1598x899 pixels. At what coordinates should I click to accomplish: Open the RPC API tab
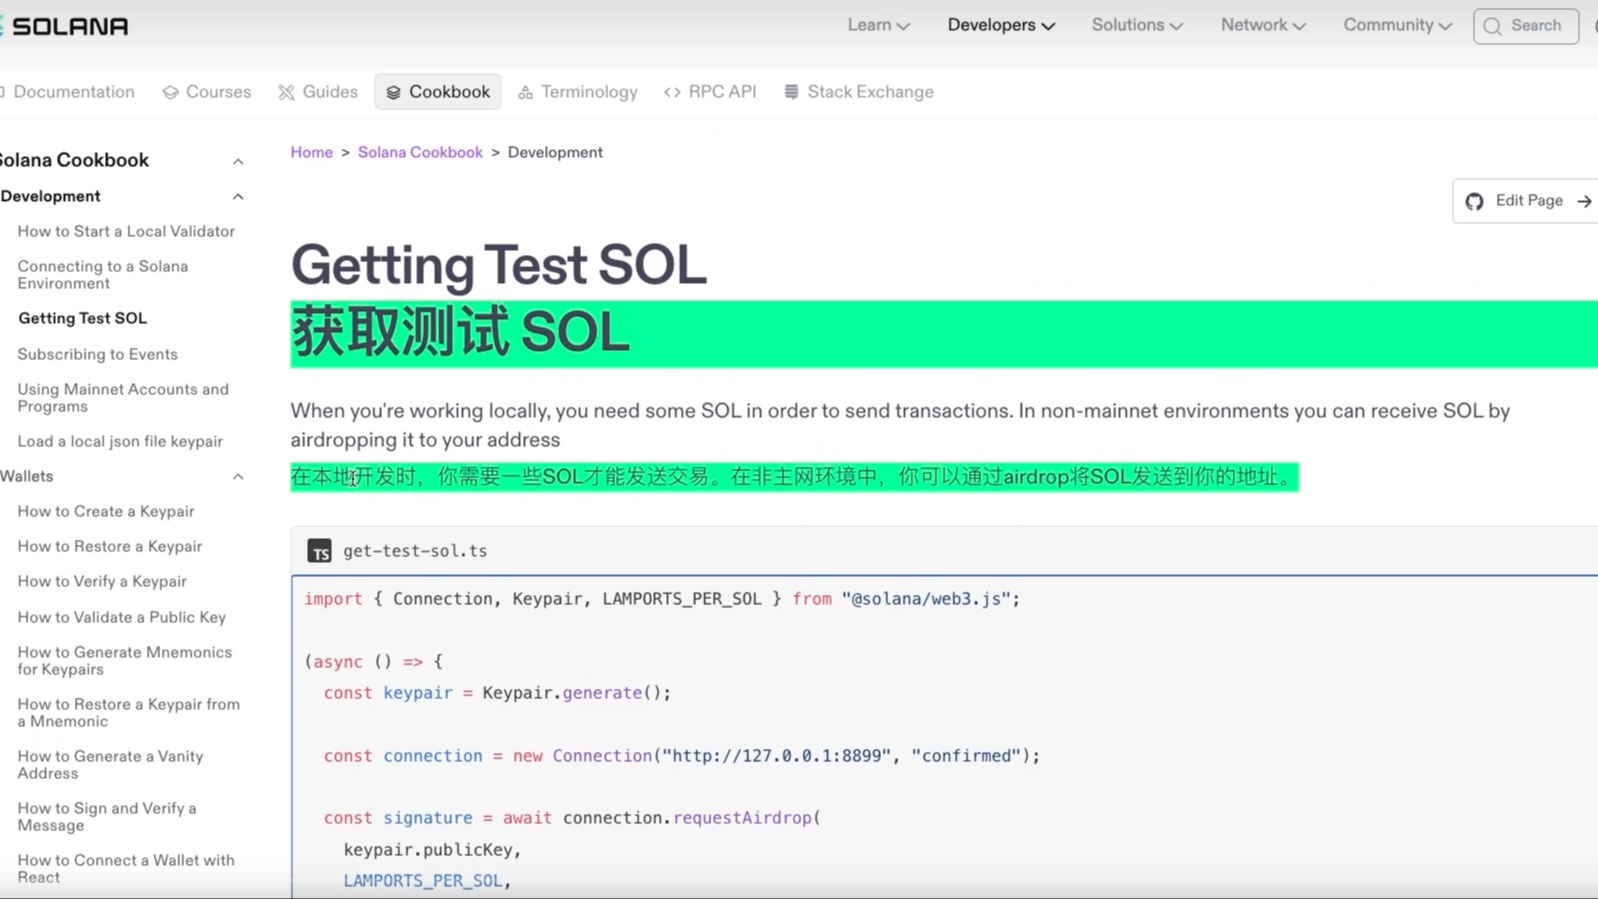(x=710, y=92)
